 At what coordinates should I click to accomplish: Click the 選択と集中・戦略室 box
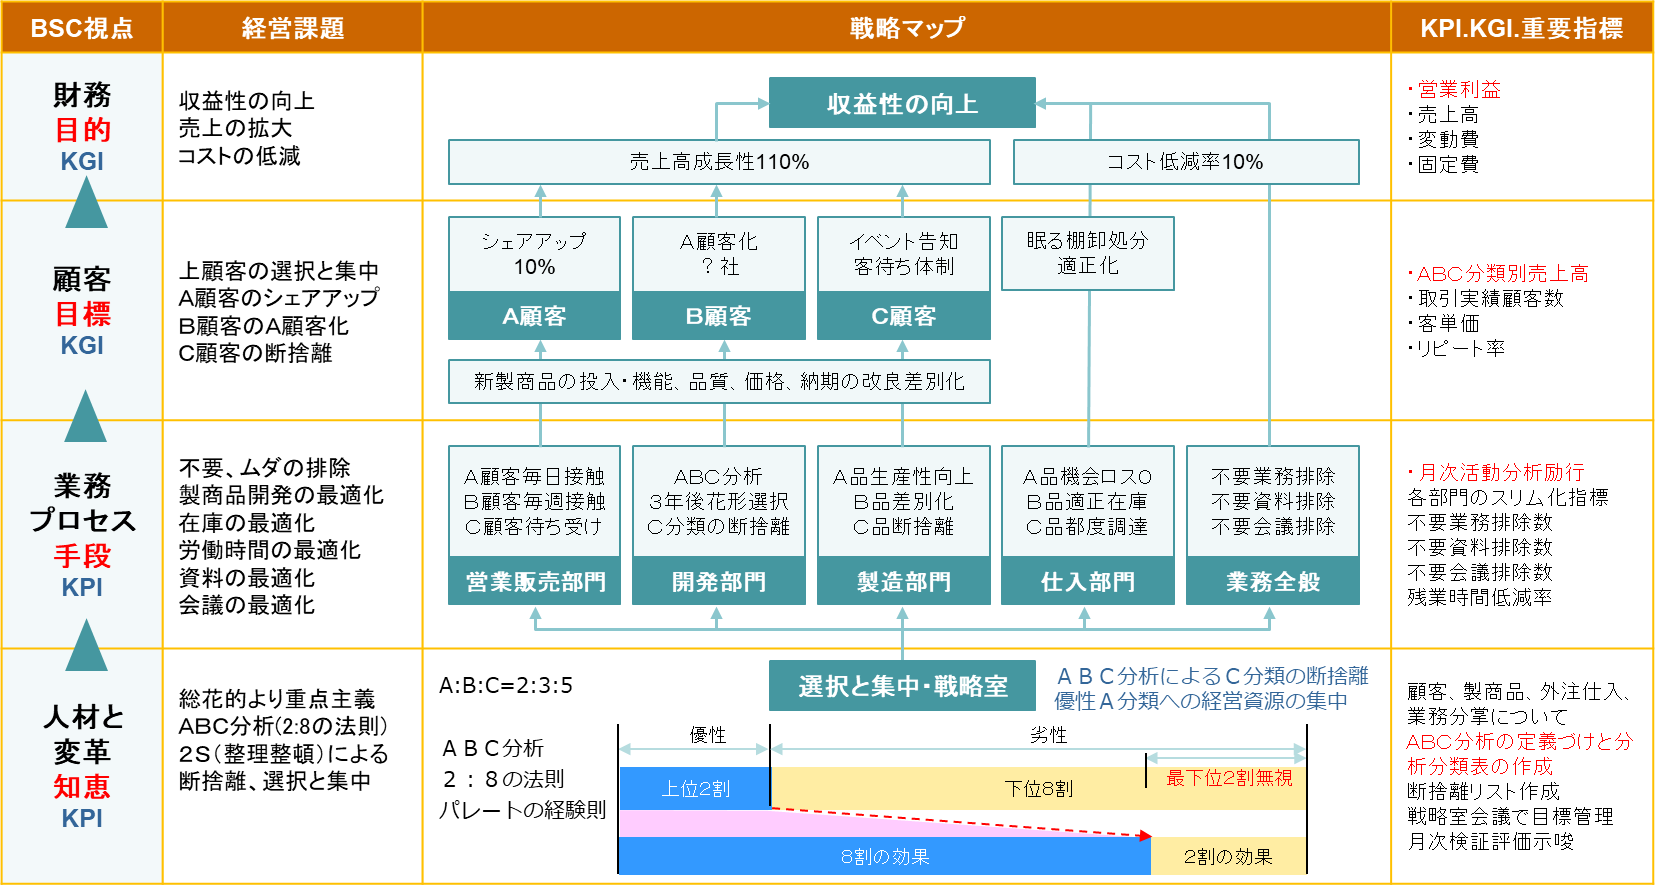click(x=902, y=686)
